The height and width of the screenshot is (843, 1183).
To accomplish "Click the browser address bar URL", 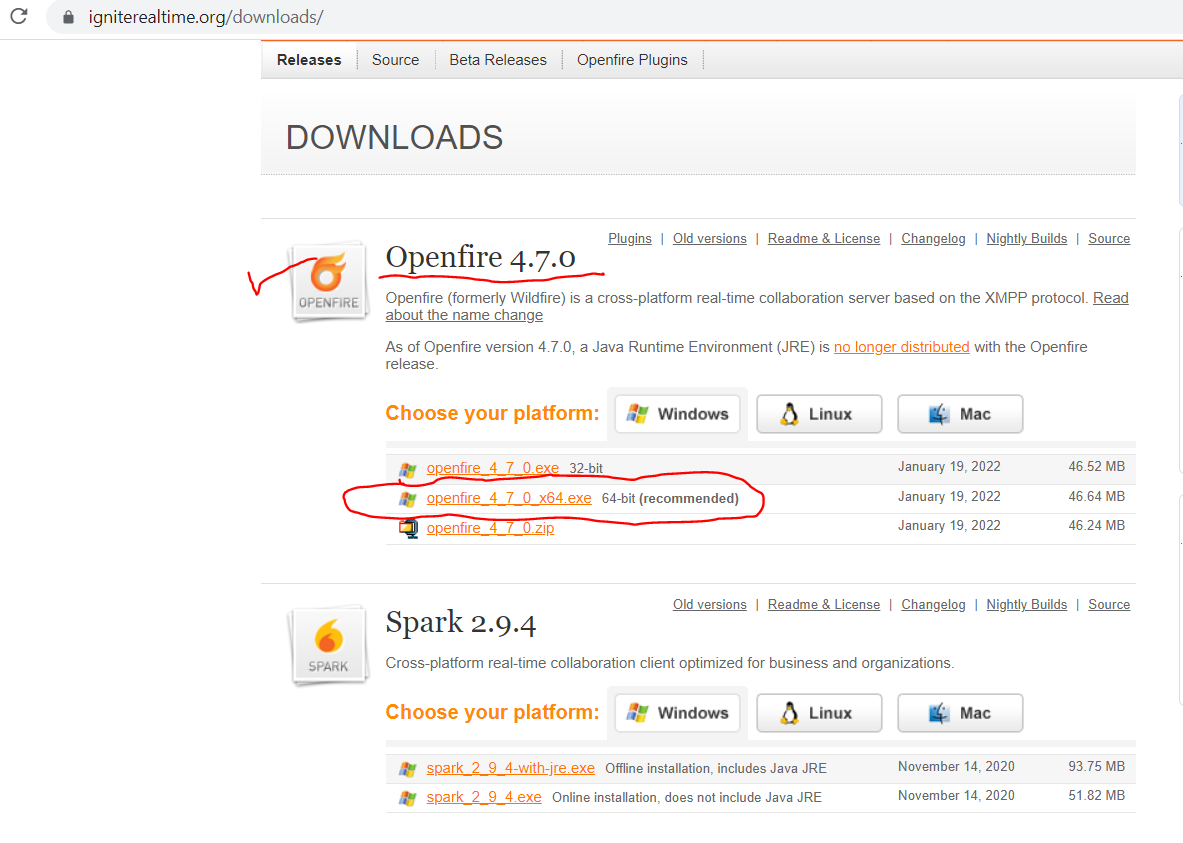I will tap(206, 17).
